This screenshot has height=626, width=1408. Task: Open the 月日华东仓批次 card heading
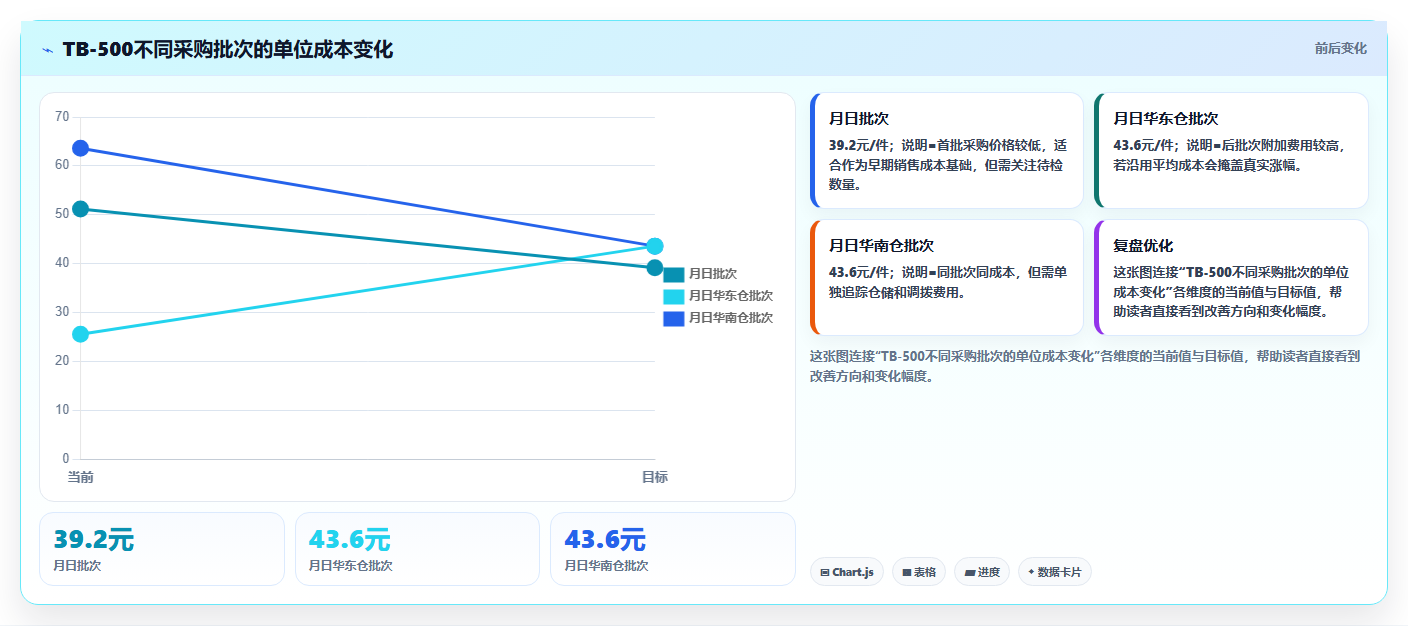point(1166,118)
